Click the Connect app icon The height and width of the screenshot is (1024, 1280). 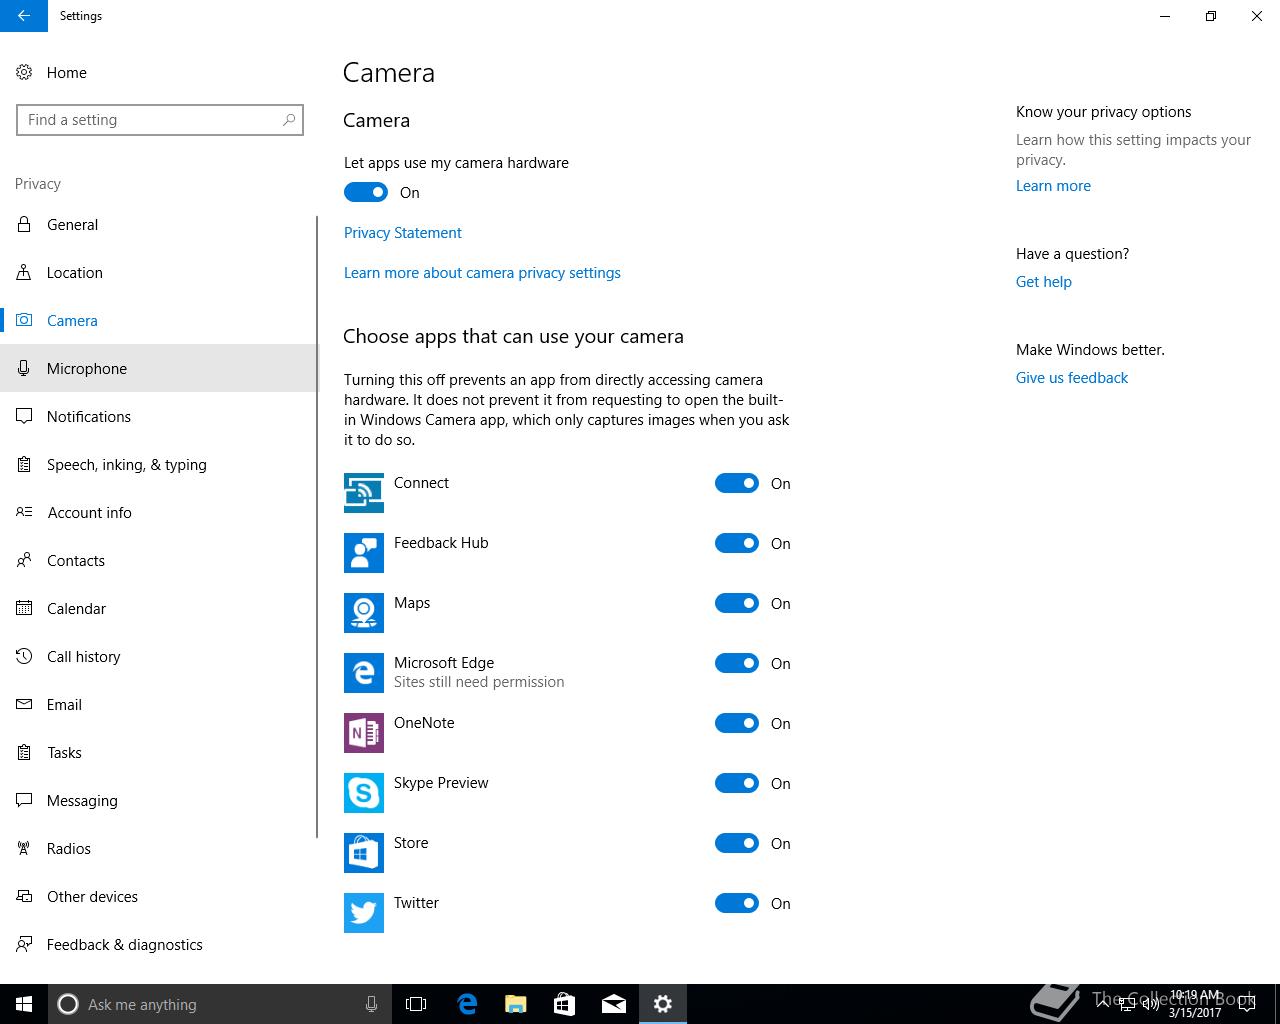click(x=364, y=493)
